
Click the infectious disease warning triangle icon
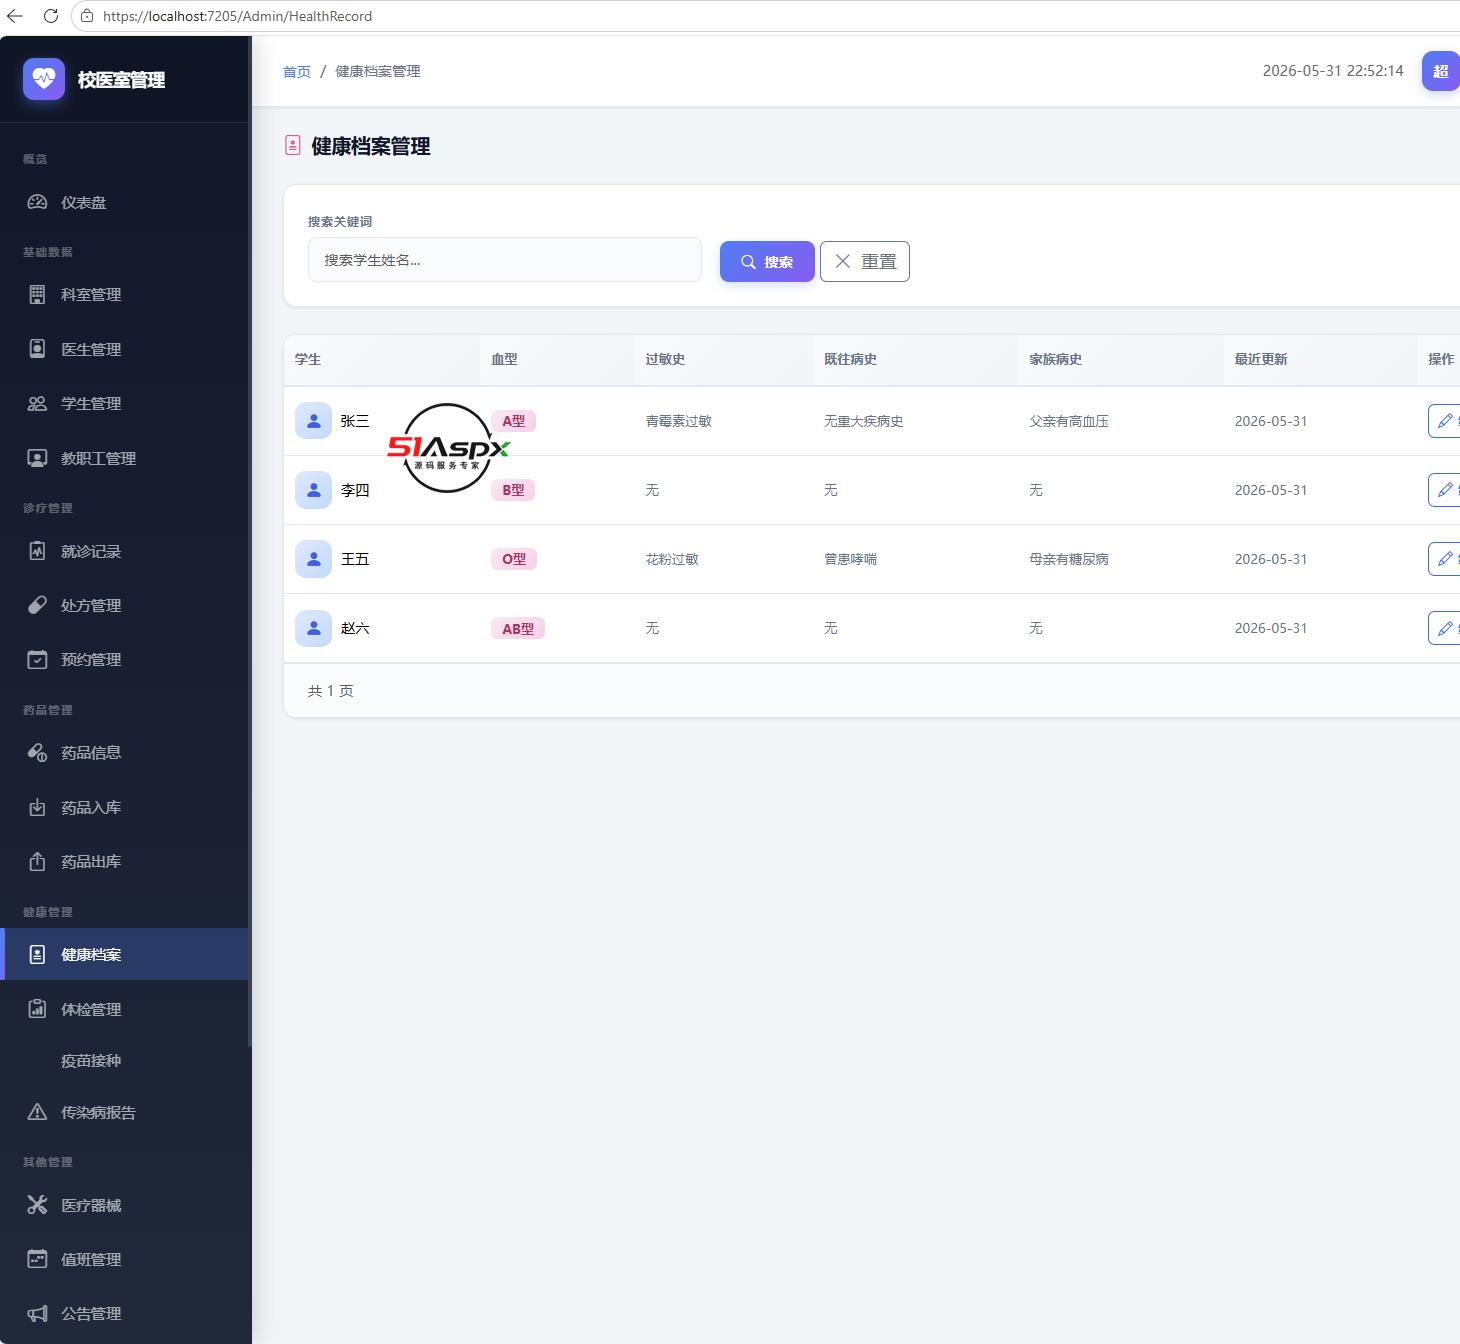[x=37, y=1112]
